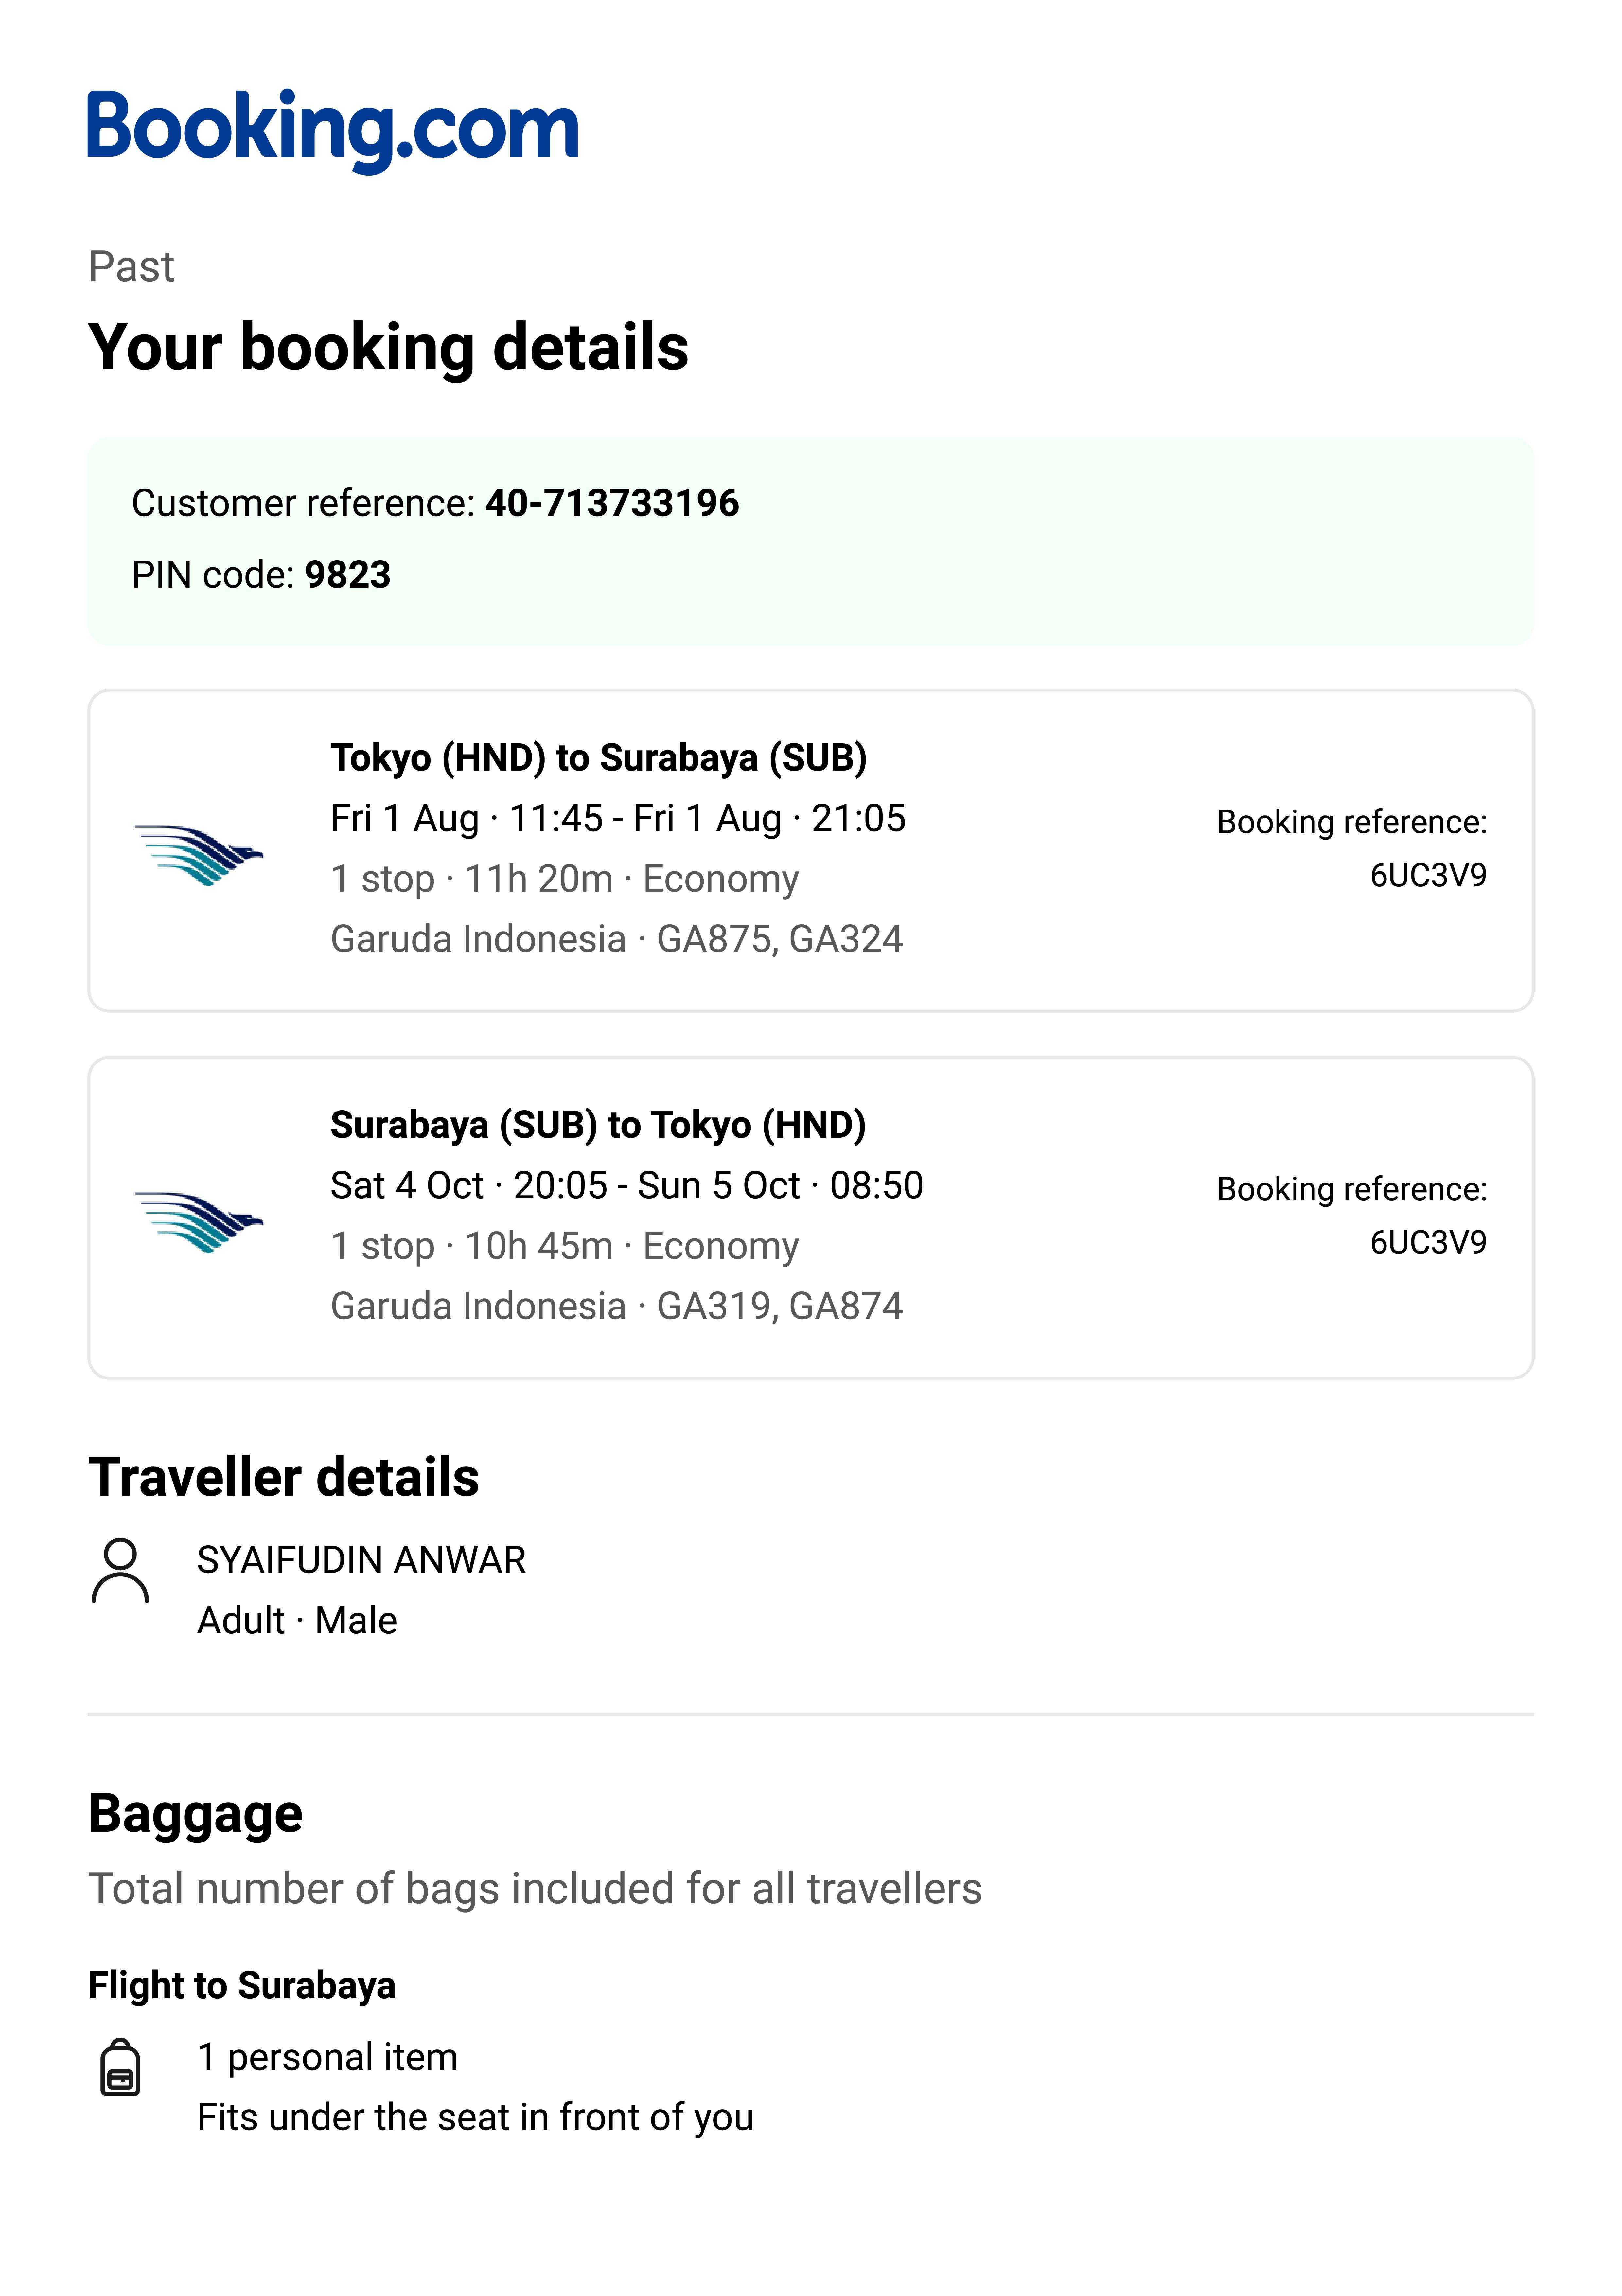This screenshot has width=1622, height=2296.
Task: Click traveller name SYAIFUDIN ANWAR
Action: (361, 1560)
